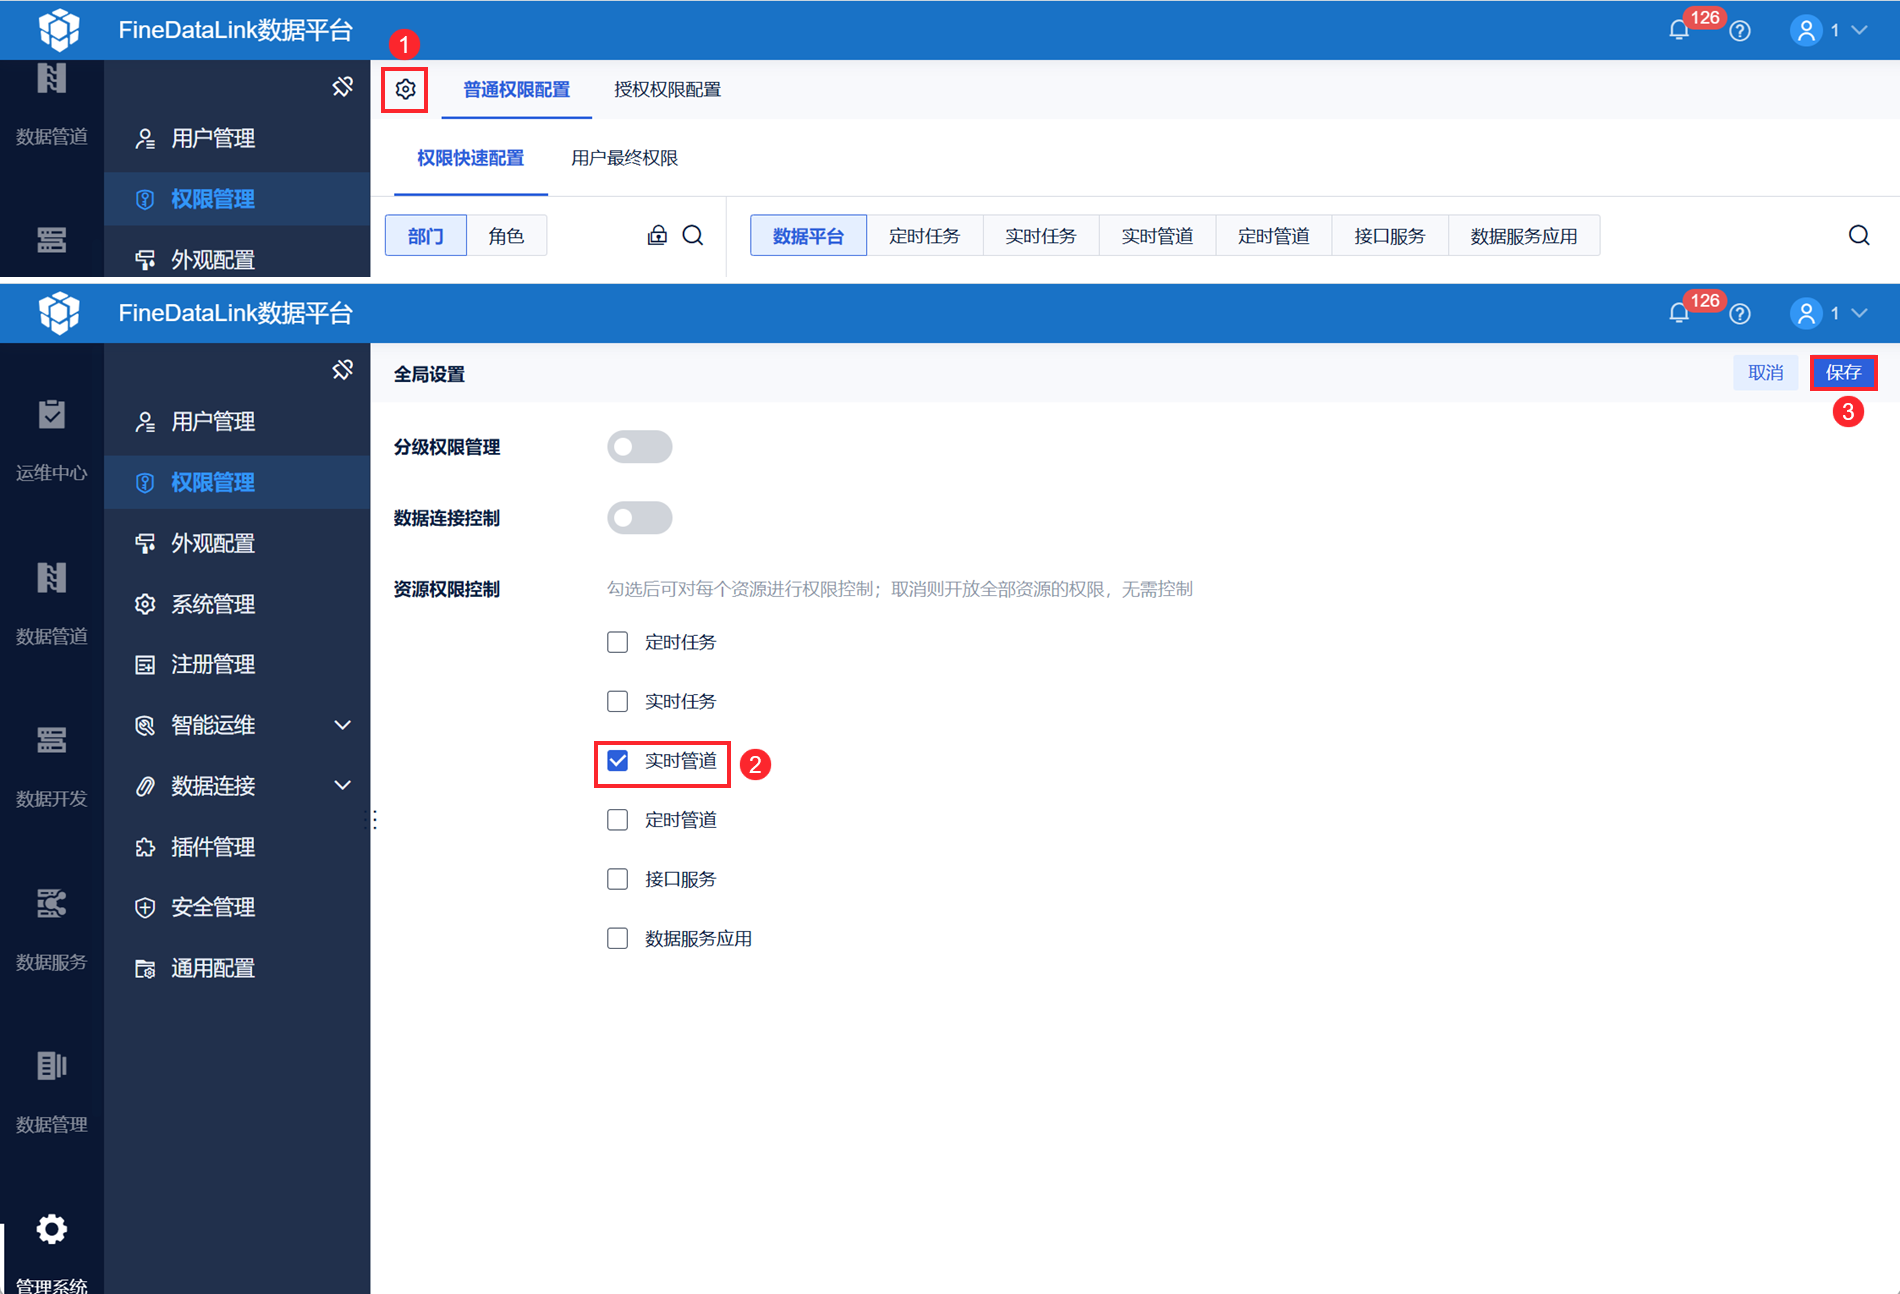
Task: Click notification bell in lower header
Action: 1679,313
